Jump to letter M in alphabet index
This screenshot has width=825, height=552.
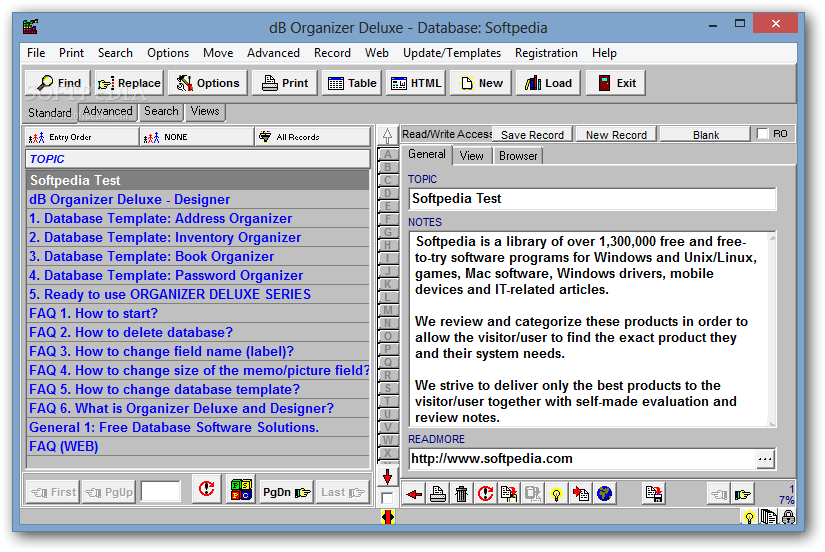click(388, 310)
